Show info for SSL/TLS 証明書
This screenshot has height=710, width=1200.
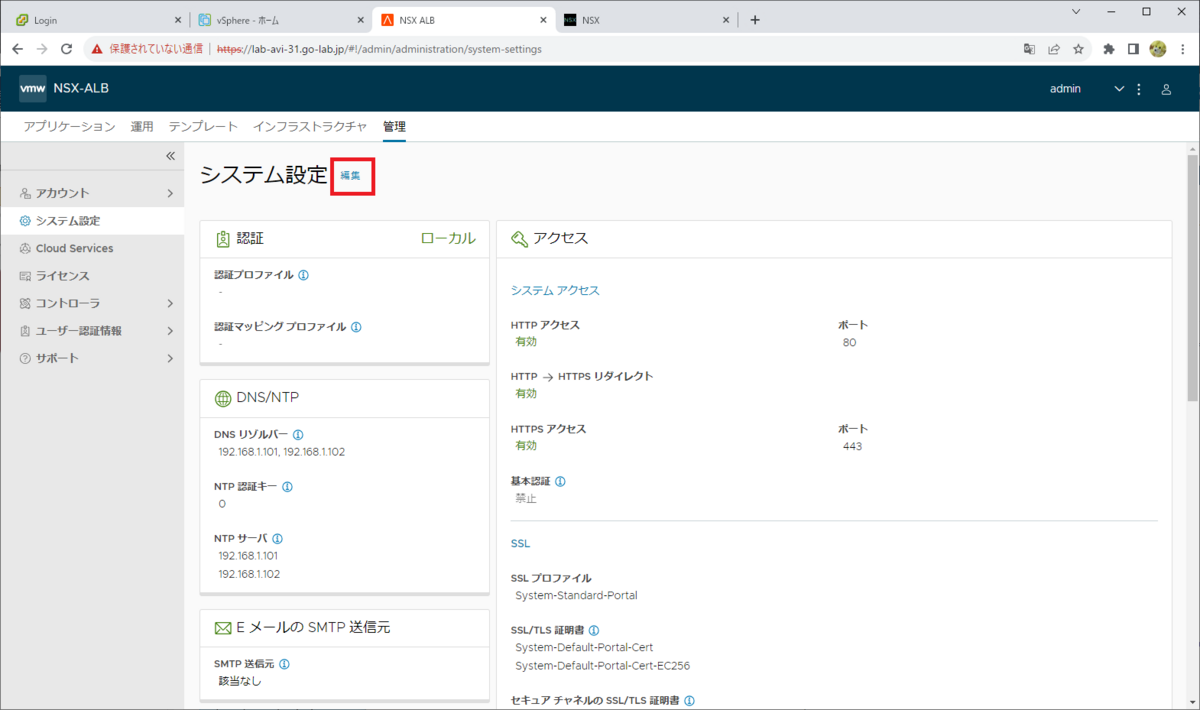click(594, 630)
